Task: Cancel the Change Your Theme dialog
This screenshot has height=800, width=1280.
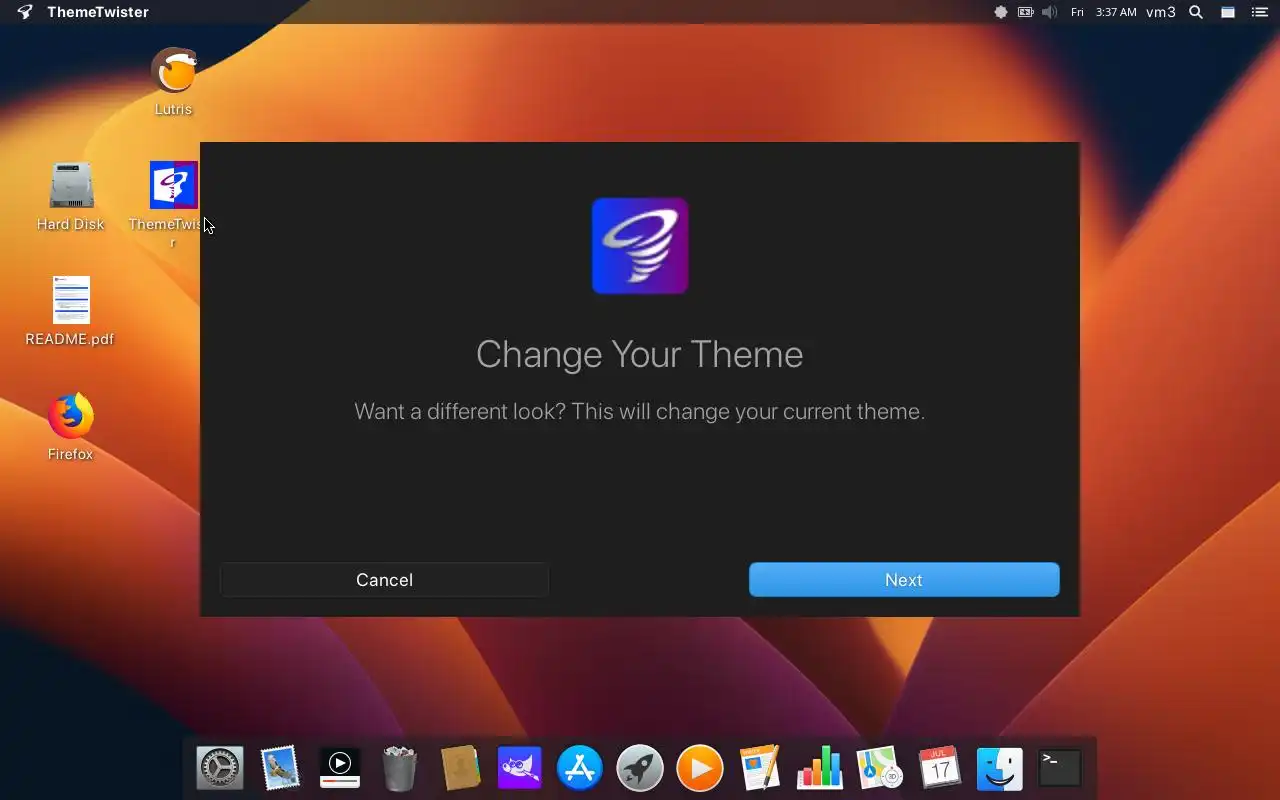Action: click(384, 580)
